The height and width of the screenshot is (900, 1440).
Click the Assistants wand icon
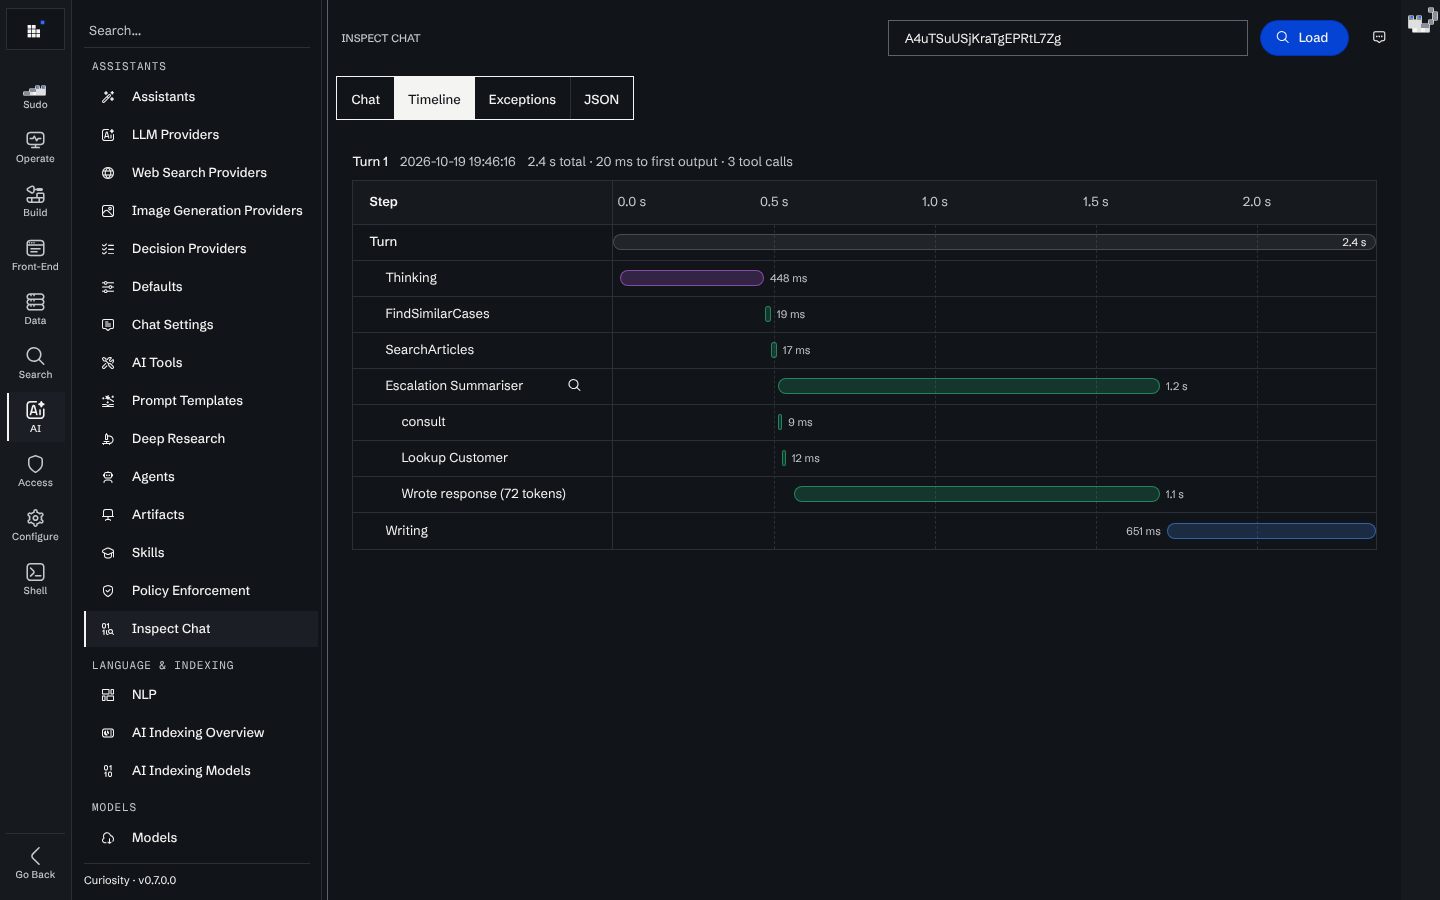point(108,97)
